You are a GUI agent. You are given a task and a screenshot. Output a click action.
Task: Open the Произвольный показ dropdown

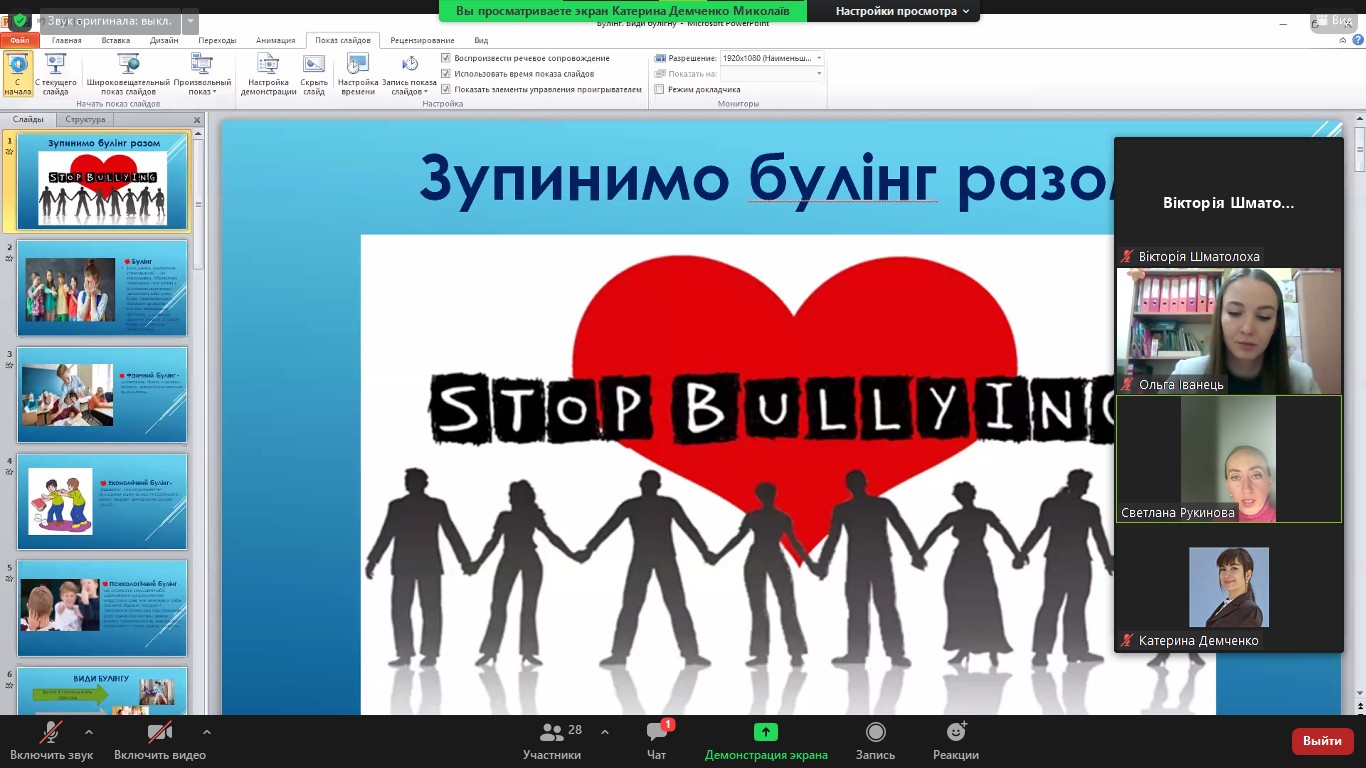[x=202, y=74]
